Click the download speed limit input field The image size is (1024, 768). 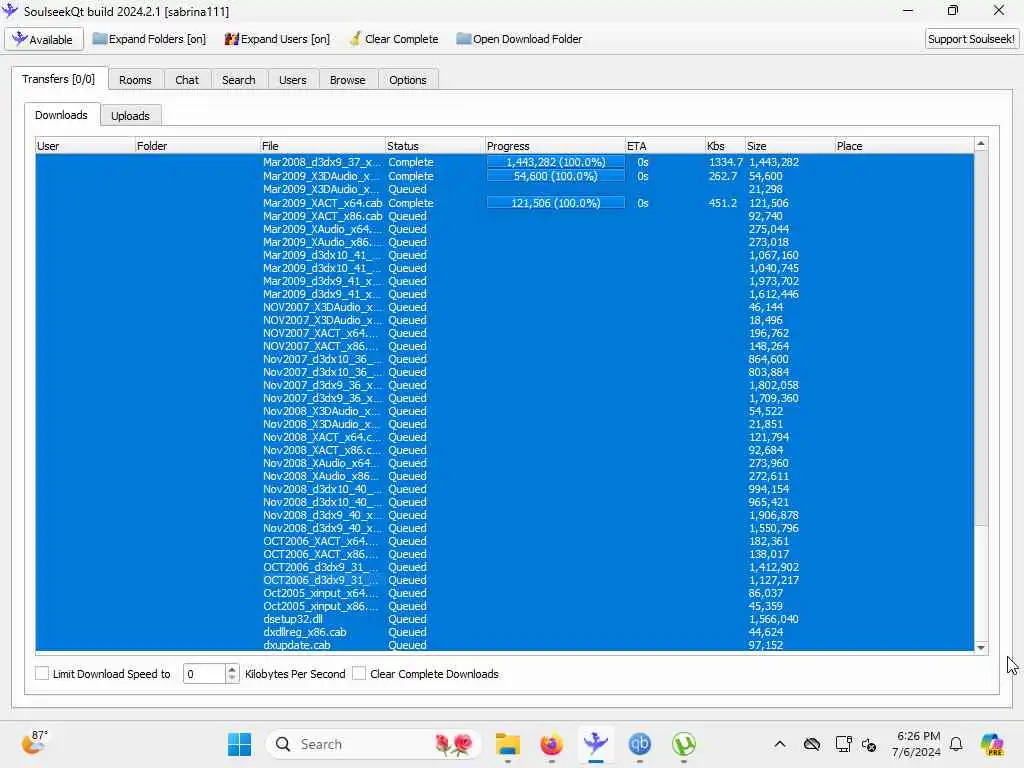pos(204,674)
